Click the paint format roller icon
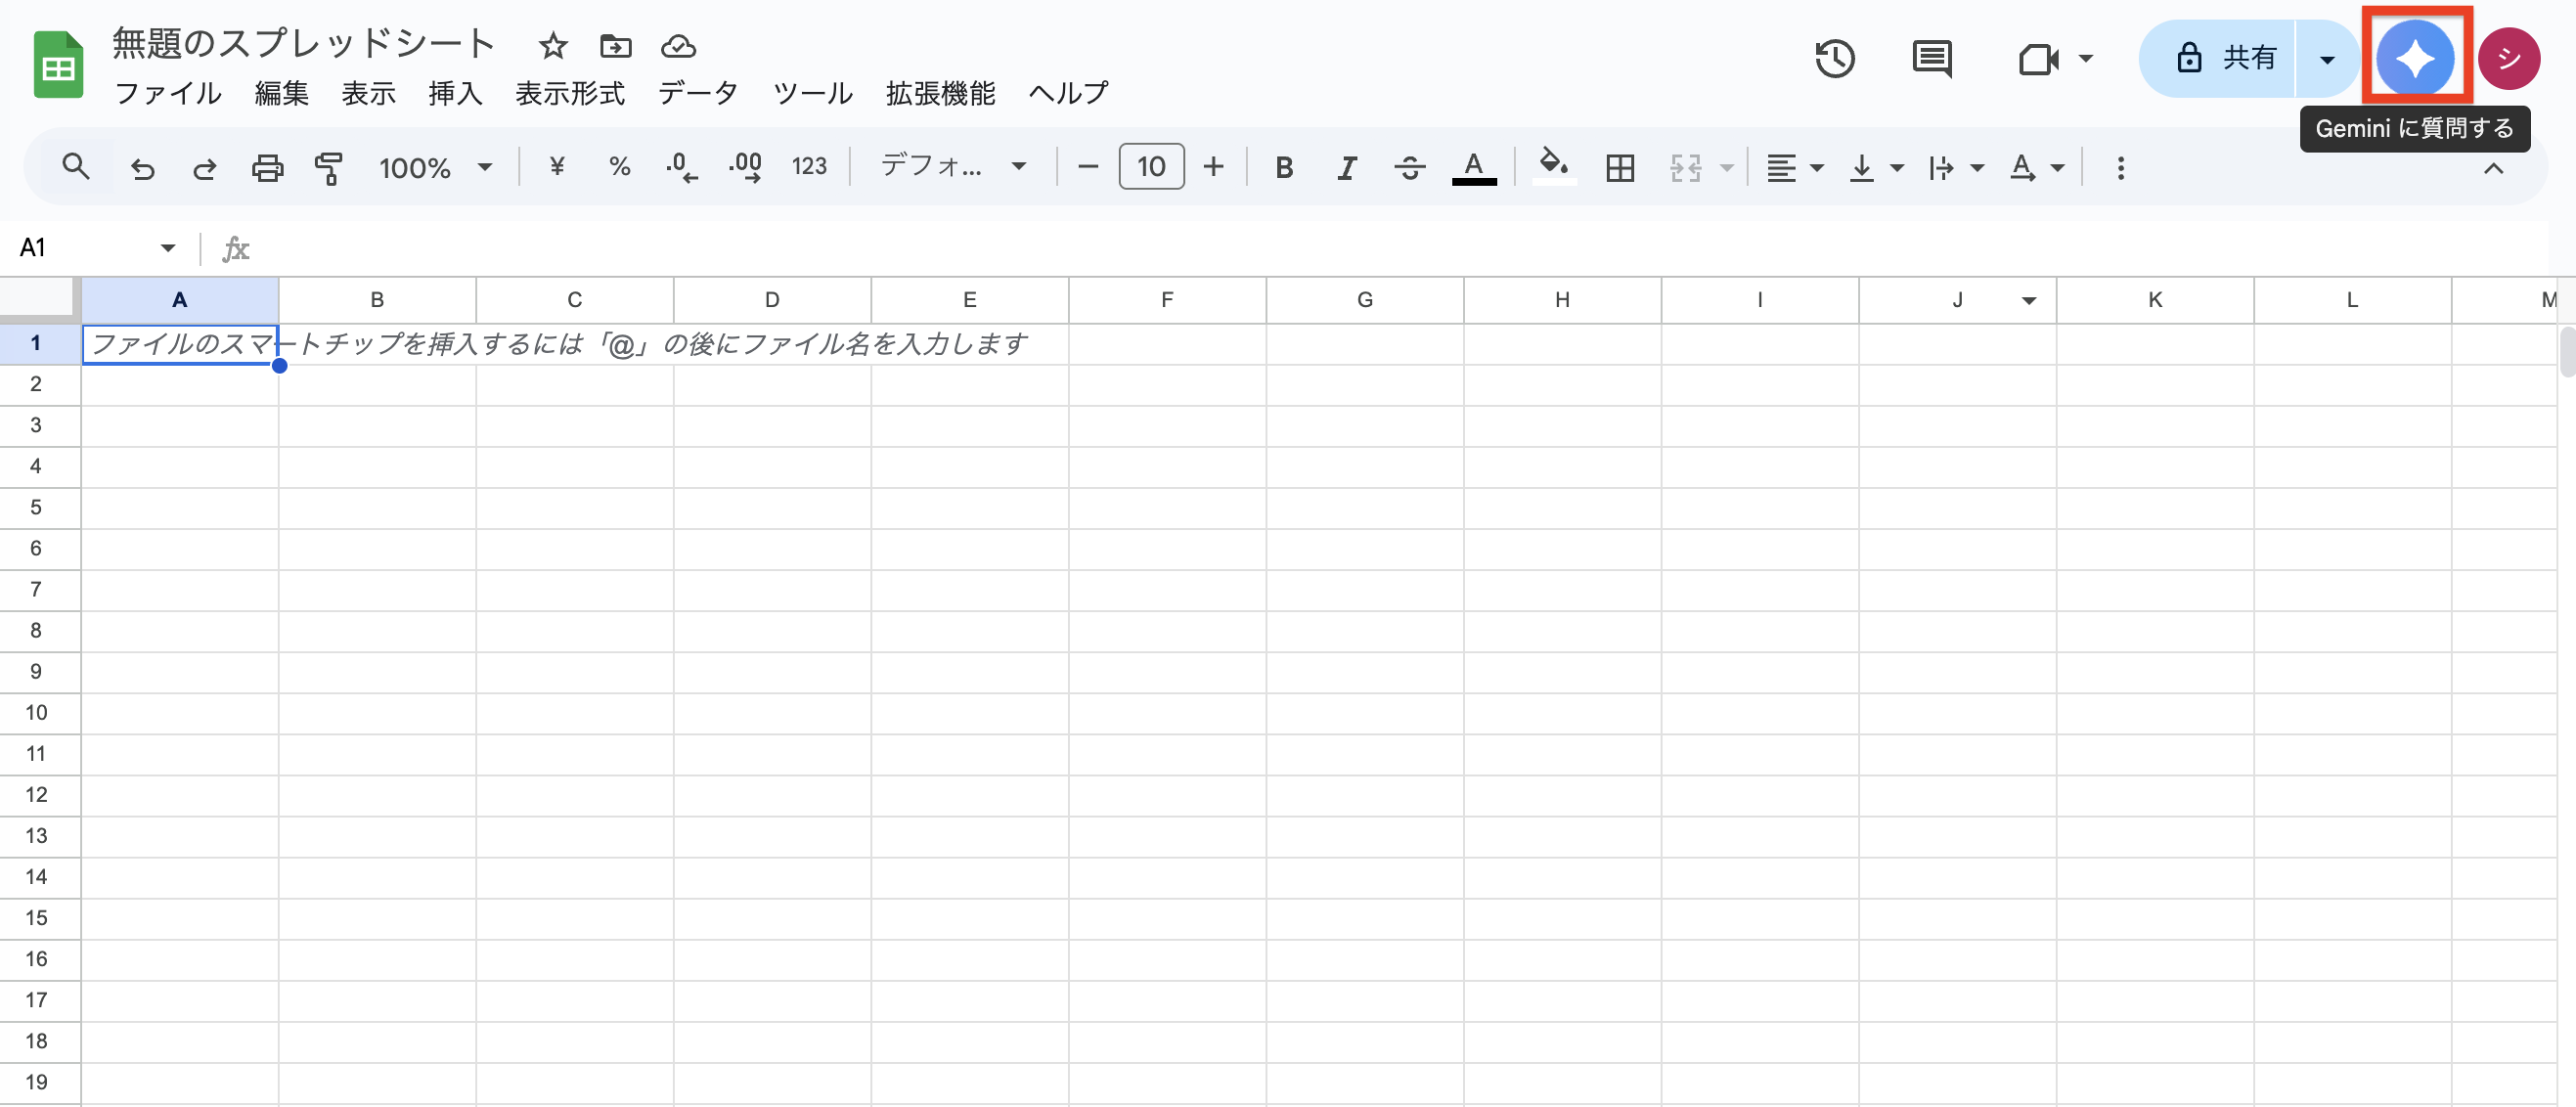 tap(328, 167)
